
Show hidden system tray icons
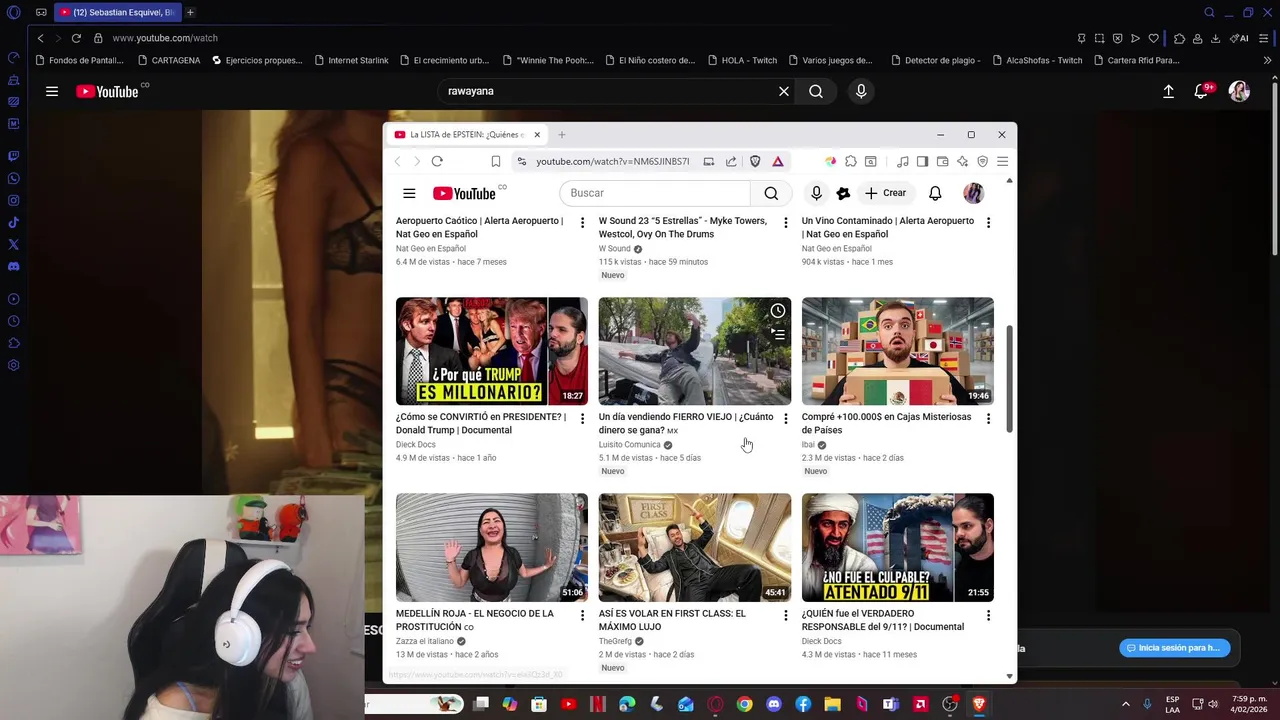click(1125, 704)
